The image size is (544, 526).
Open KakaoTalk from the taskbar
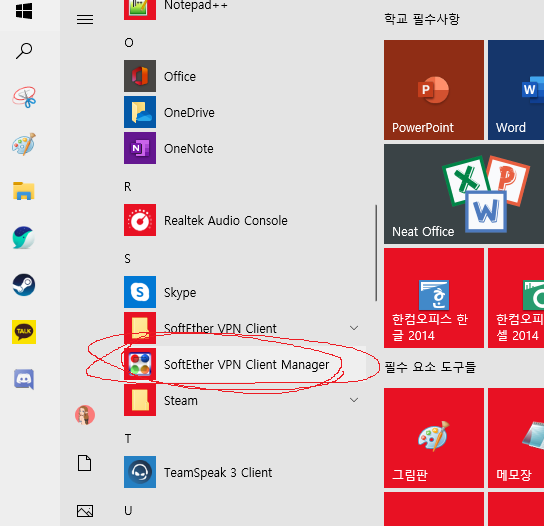[x=24, y=332]
